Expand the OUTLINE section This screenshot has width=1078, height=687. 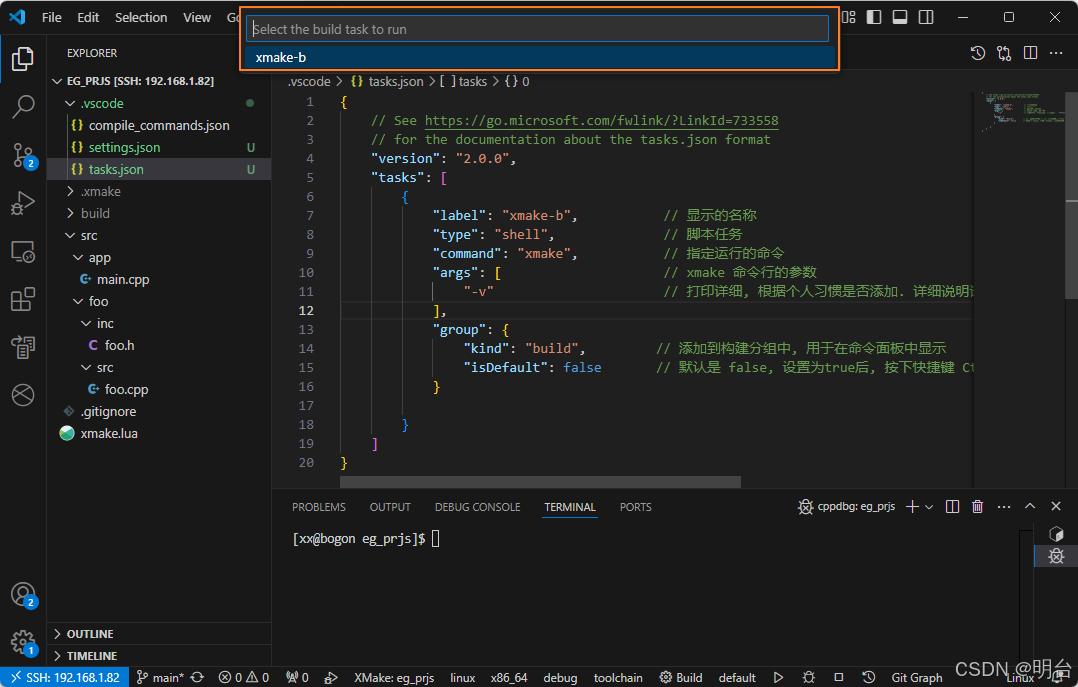(x=159, y=633)
